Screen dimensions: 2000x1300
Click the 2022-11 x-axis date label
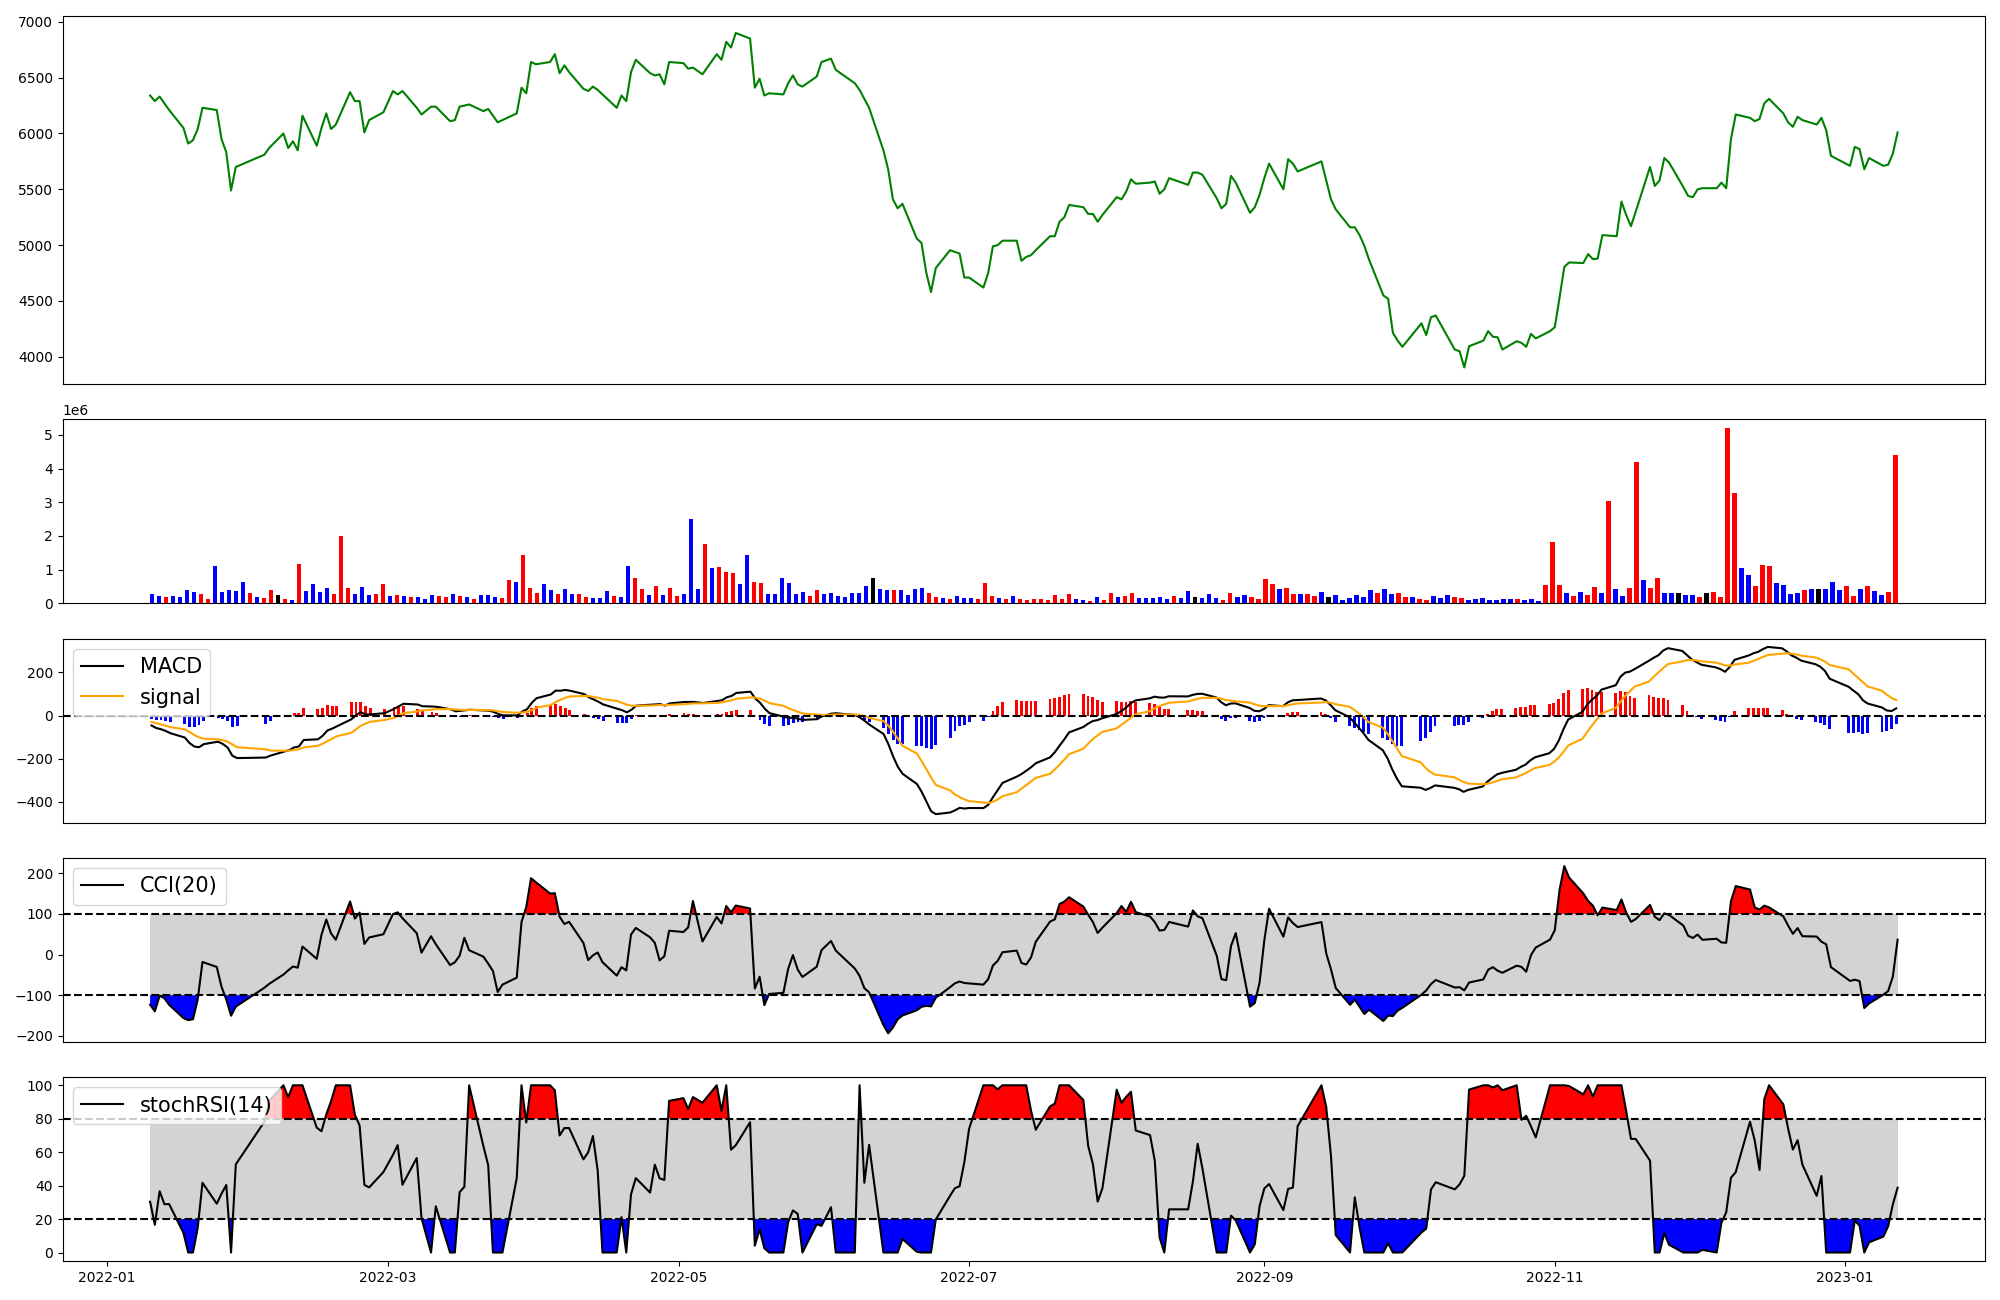(1555, 1277)
